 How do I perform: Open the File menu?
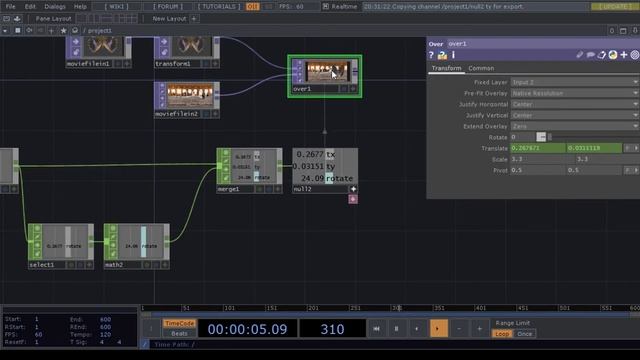click(11, 7)
